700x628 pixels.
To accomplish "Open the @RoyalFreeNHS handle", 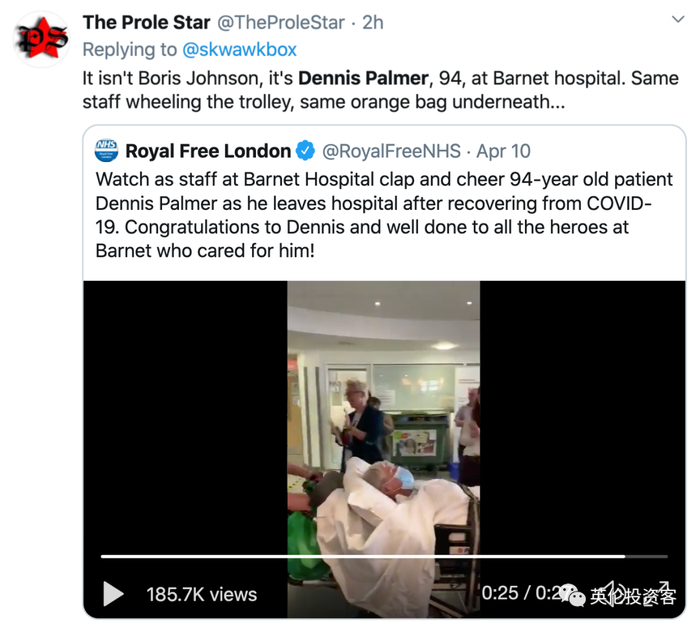I will pos(391,151).
